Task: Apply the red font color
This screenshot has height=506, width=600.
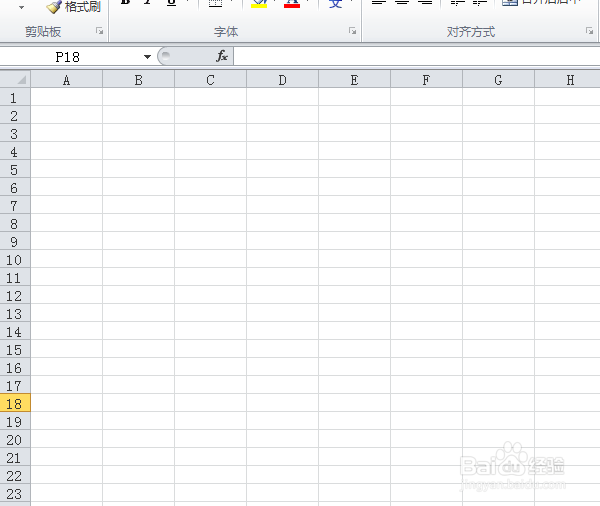Action: click(292, 4)
